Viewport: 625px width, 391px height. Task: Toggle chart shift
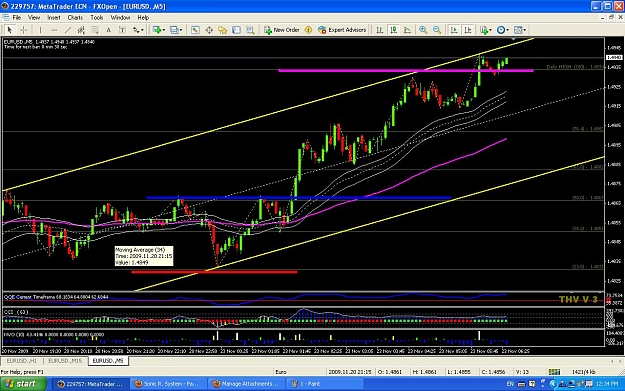click(x=468, y=30)
